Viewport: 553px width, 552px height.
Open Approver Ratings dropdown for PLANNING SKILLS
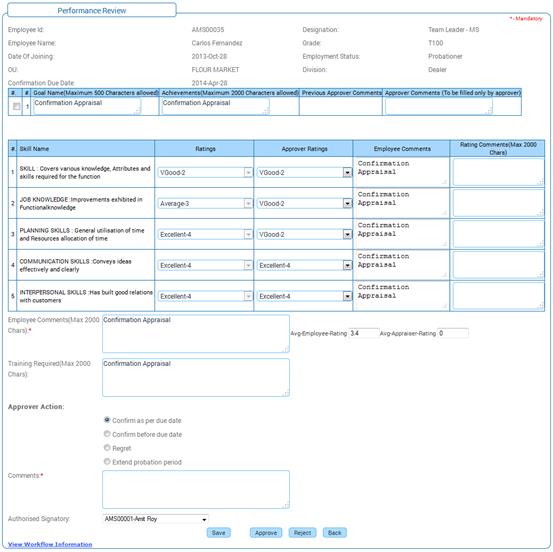pos(304,235)
